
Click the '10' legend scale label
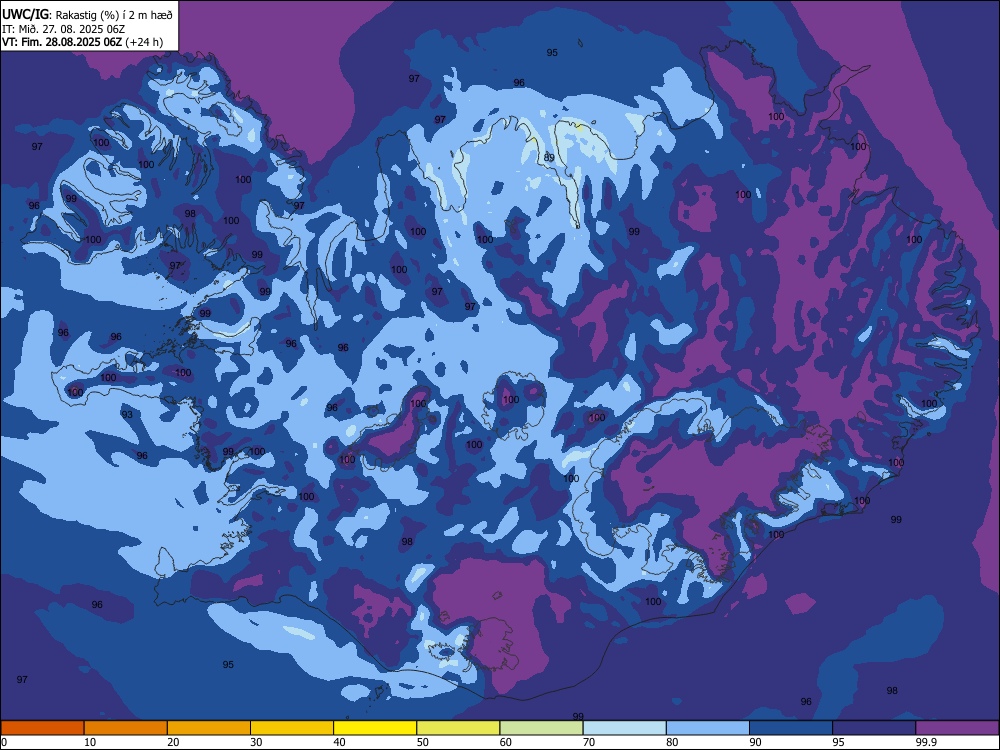[x=90, y=742]
